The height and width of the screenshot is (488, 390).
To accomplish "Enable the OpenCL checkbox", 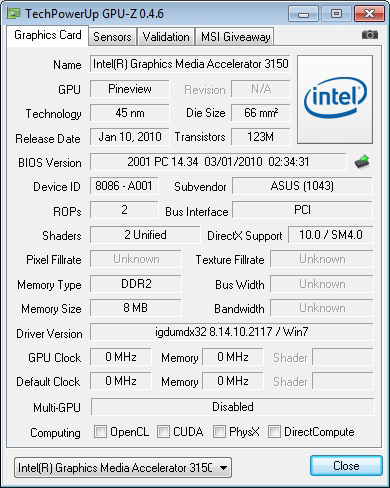I will coord(100,431).
